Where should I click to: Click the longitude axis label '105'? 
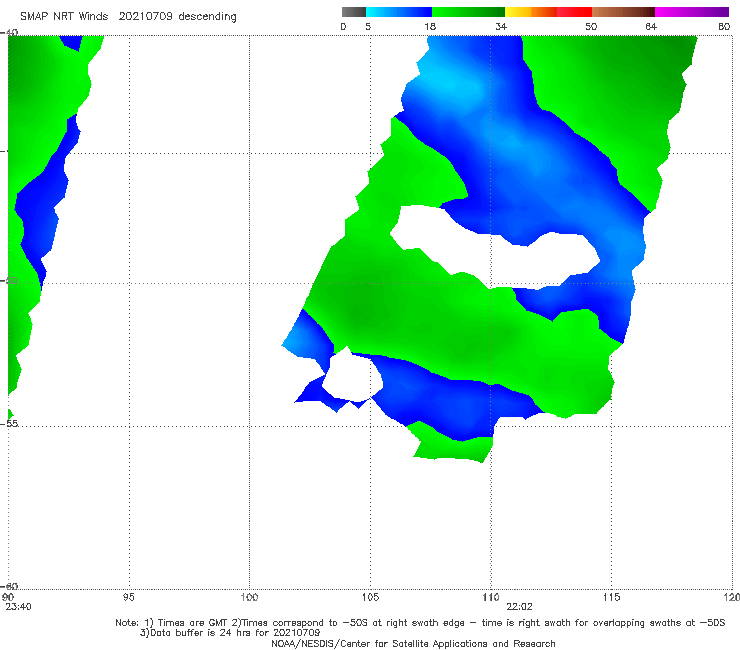click(370, 598)
